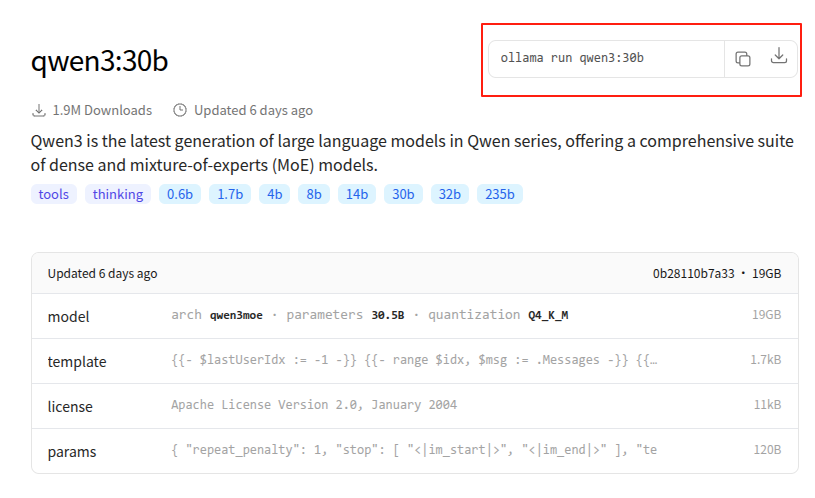Screen dimensions: 815x498
Task: Switch to the 32b variant
Action: [x=450, y=194]
